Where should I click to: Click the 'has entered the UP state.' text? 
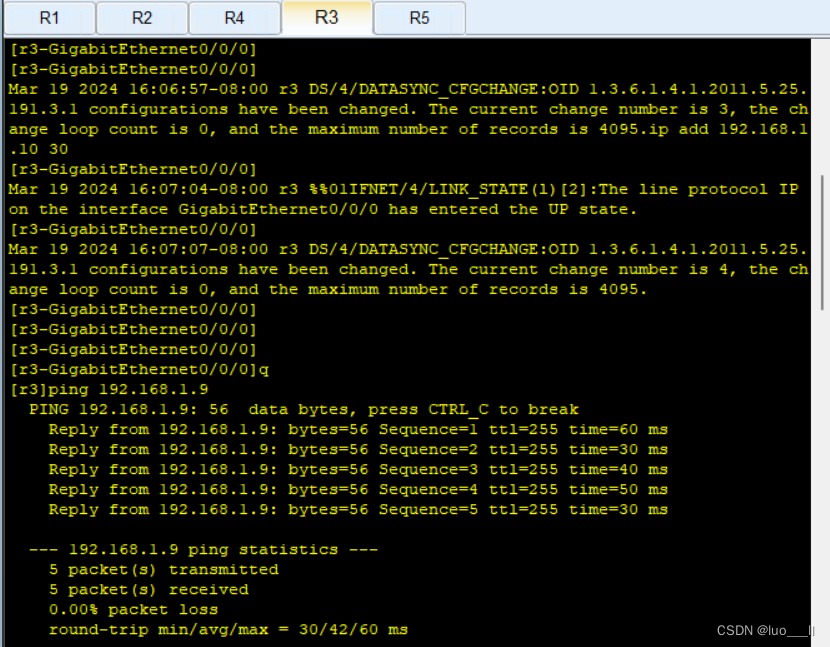512,210
